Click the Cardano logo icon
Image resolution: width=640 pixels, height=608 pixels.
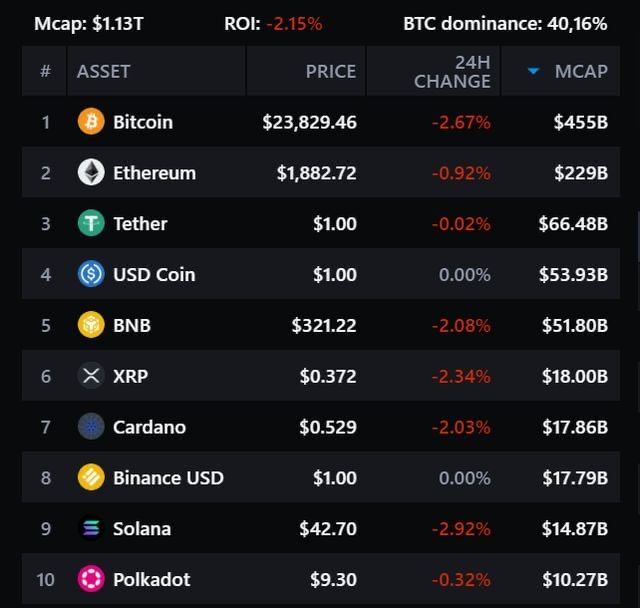coord(91,427)
